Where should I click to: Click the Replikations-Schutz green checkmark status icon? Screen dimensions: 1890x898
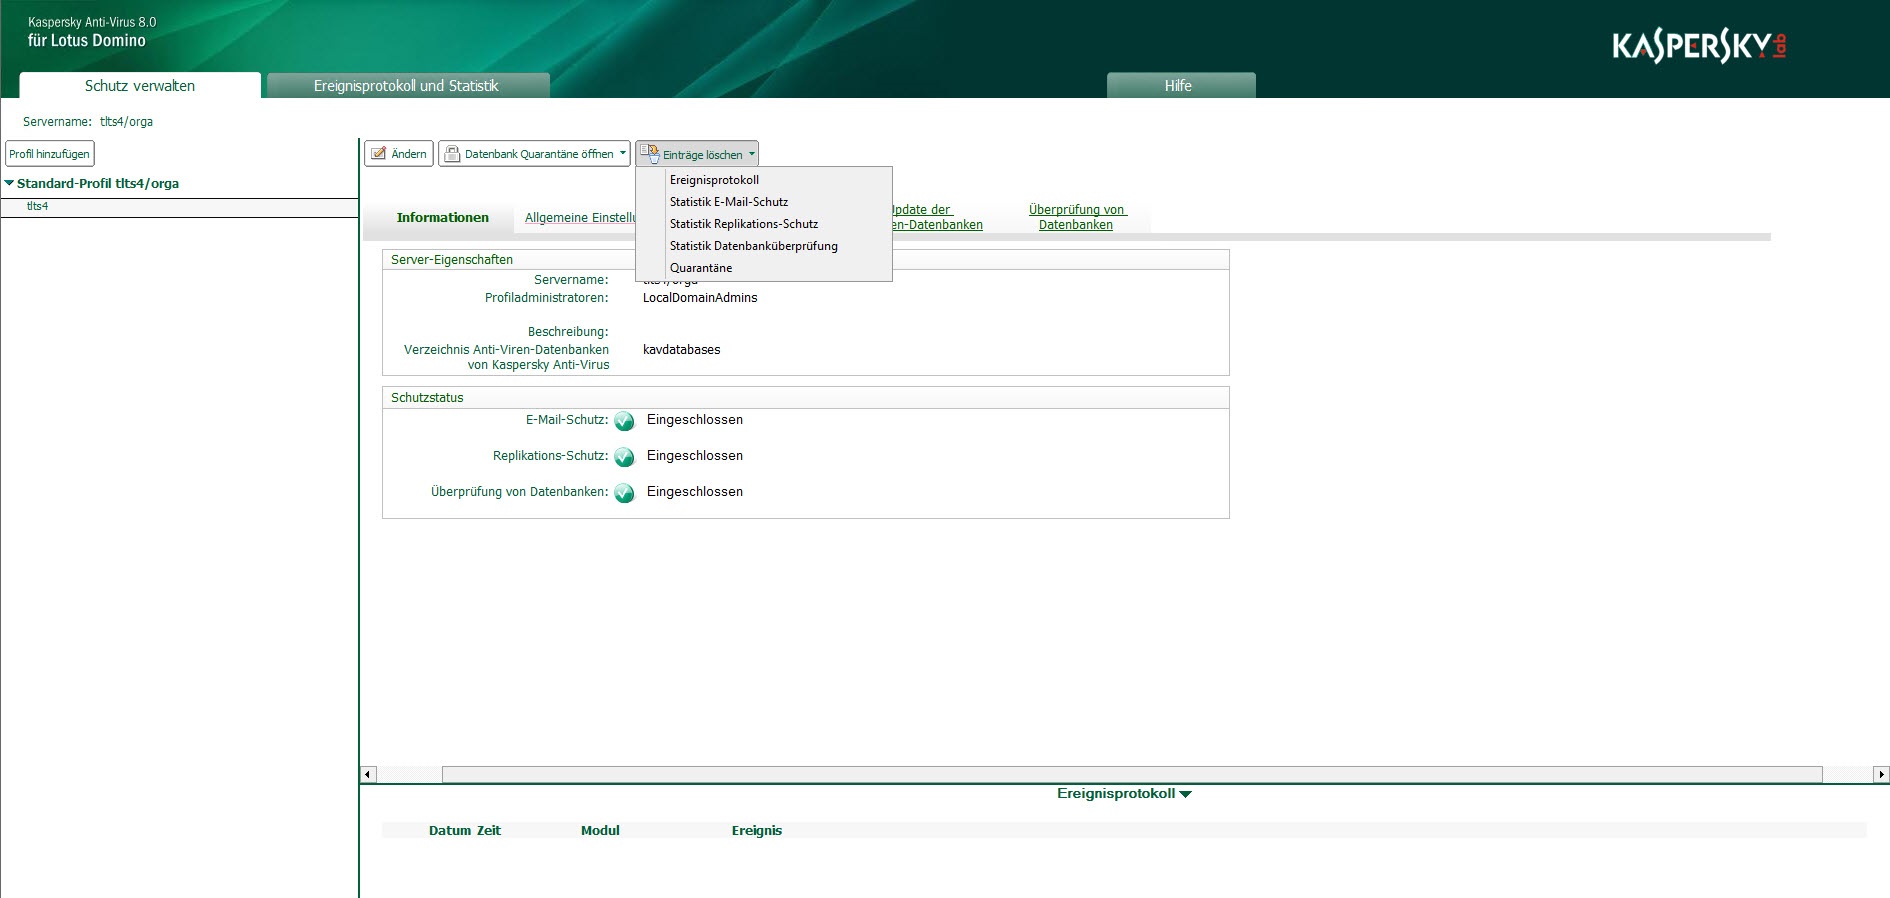tap(624, 457)
